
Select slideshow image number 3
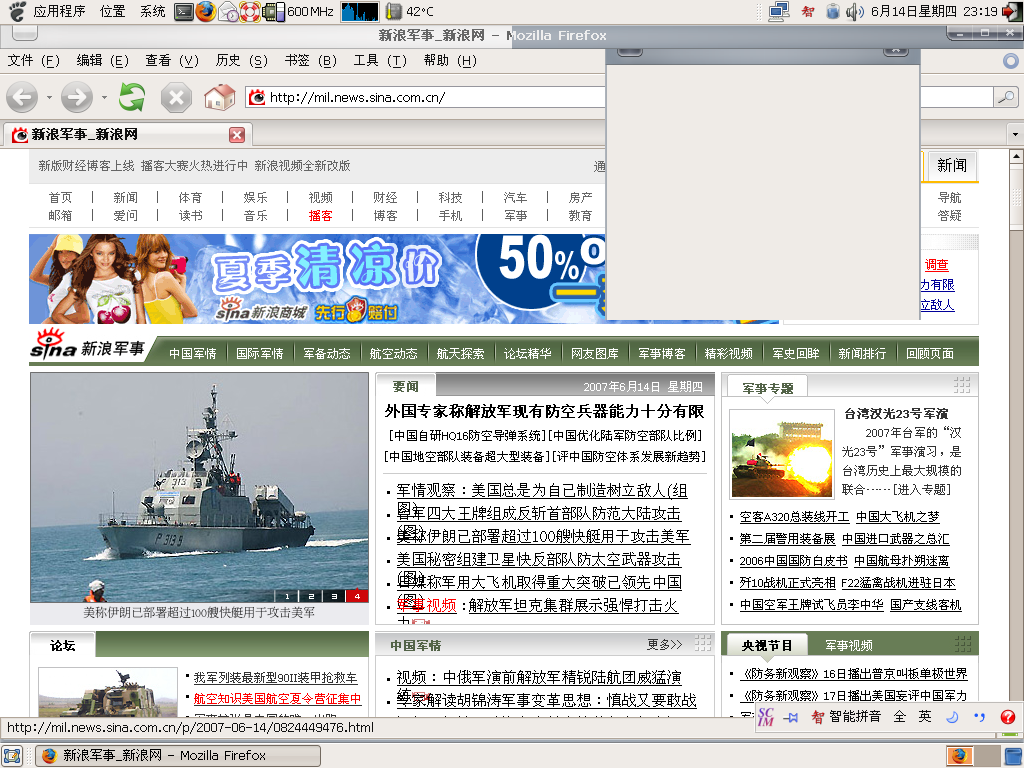[334, 596]
